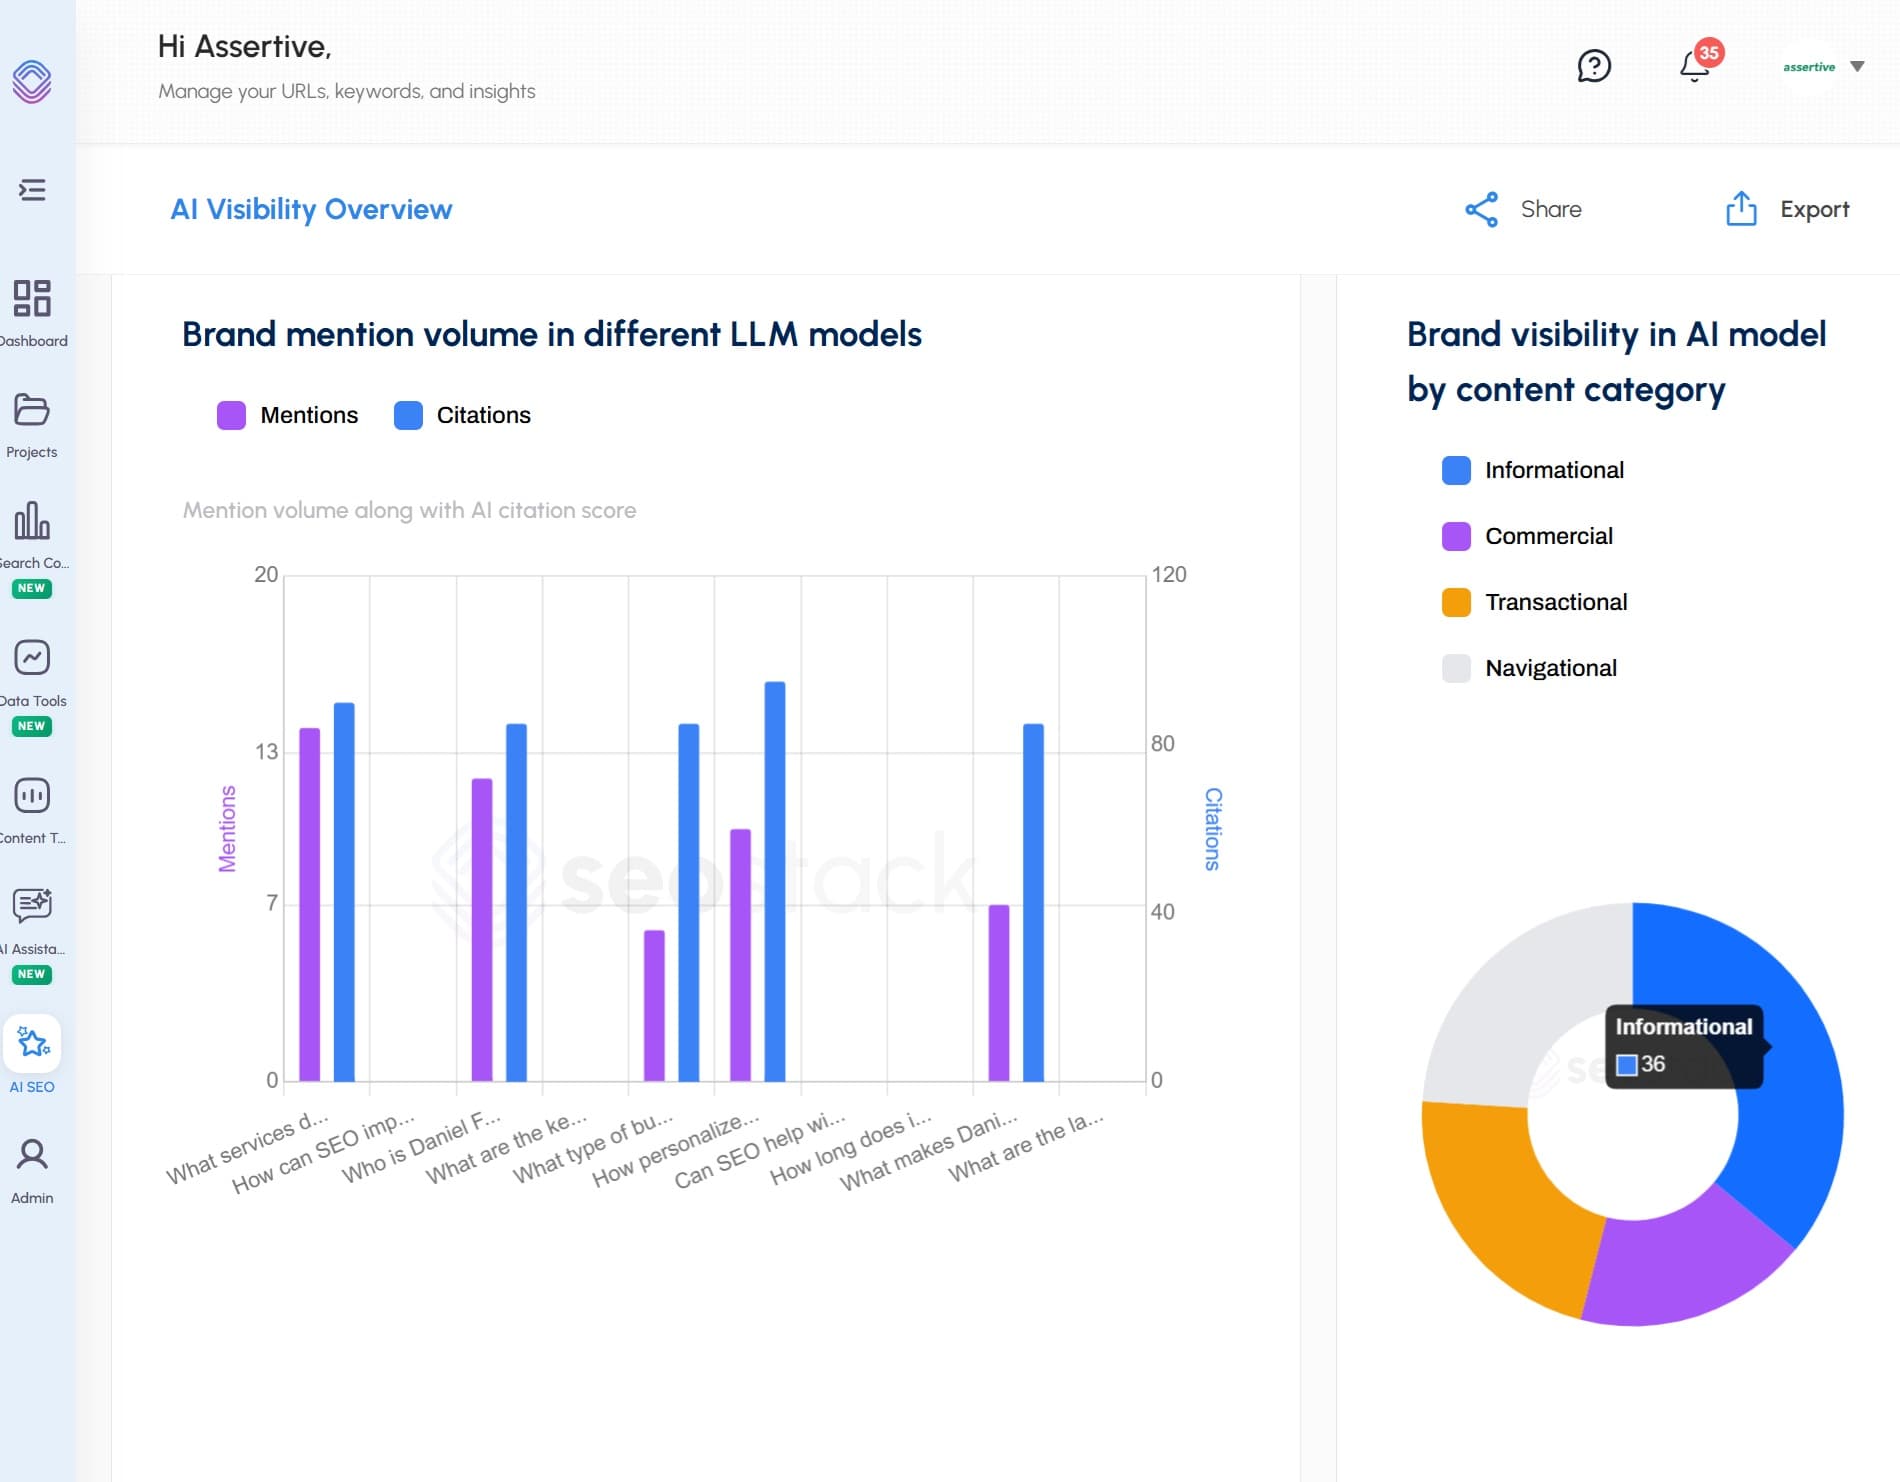Click the Informational 36 tooltip
This screenshot has width=1900, height=1482.
[x=1685, y=1046]
